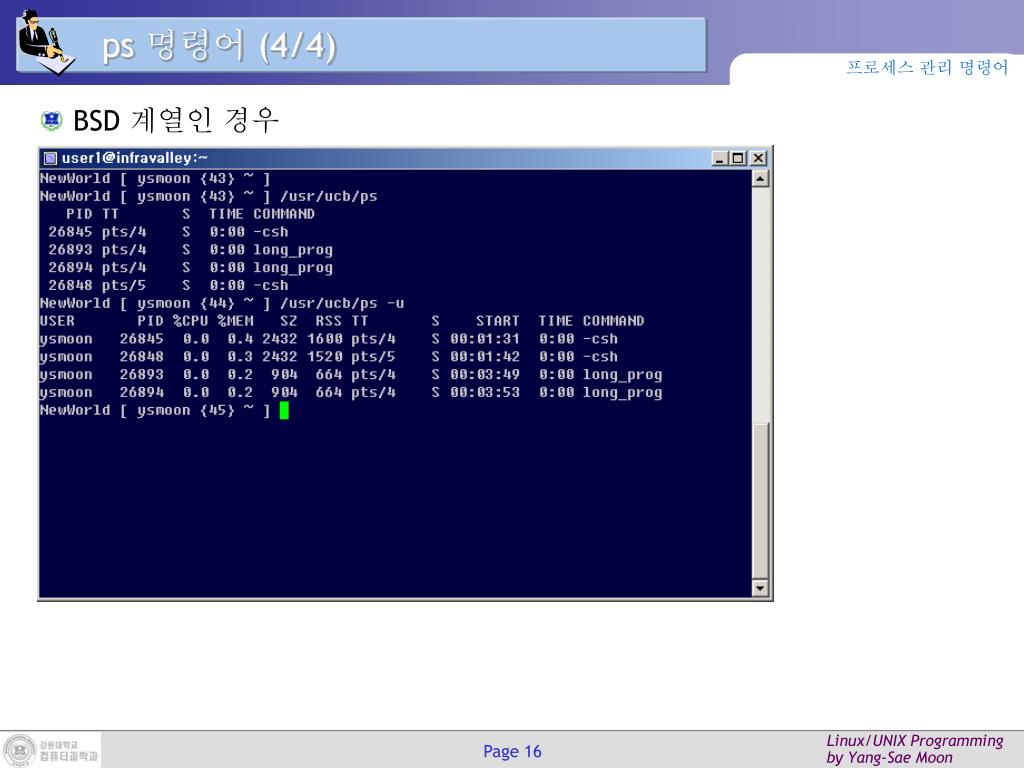The width and height of the screenshot is (1024, 768).
Task: Click the terminal scrollbar down arrow
Action: [760, 588]
